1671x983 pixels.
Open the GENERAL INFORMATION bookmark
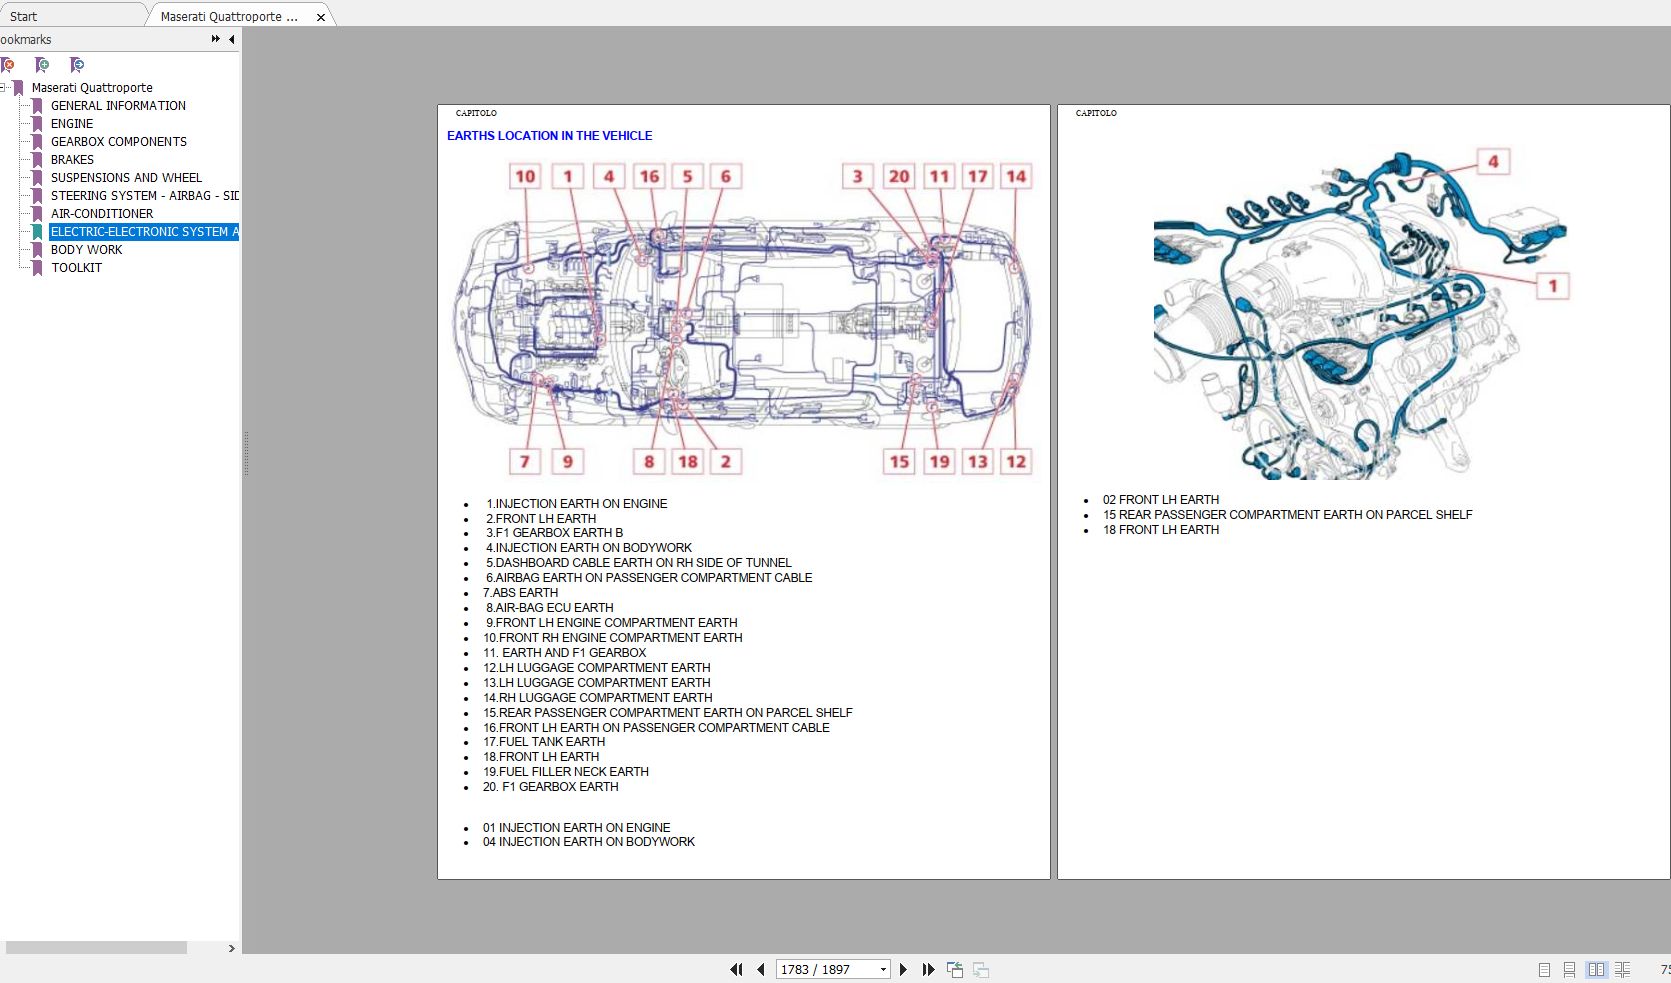118,106
